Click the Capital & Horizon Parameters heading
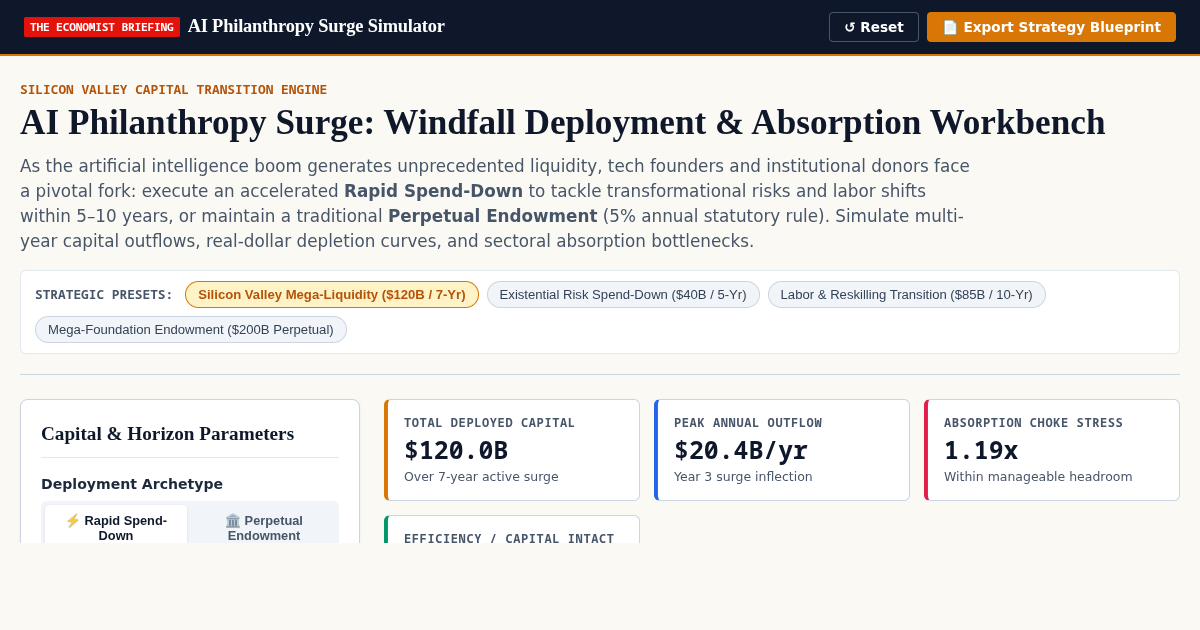The height and width of the screenshot is (630, 1200). (x=168, y=433)
